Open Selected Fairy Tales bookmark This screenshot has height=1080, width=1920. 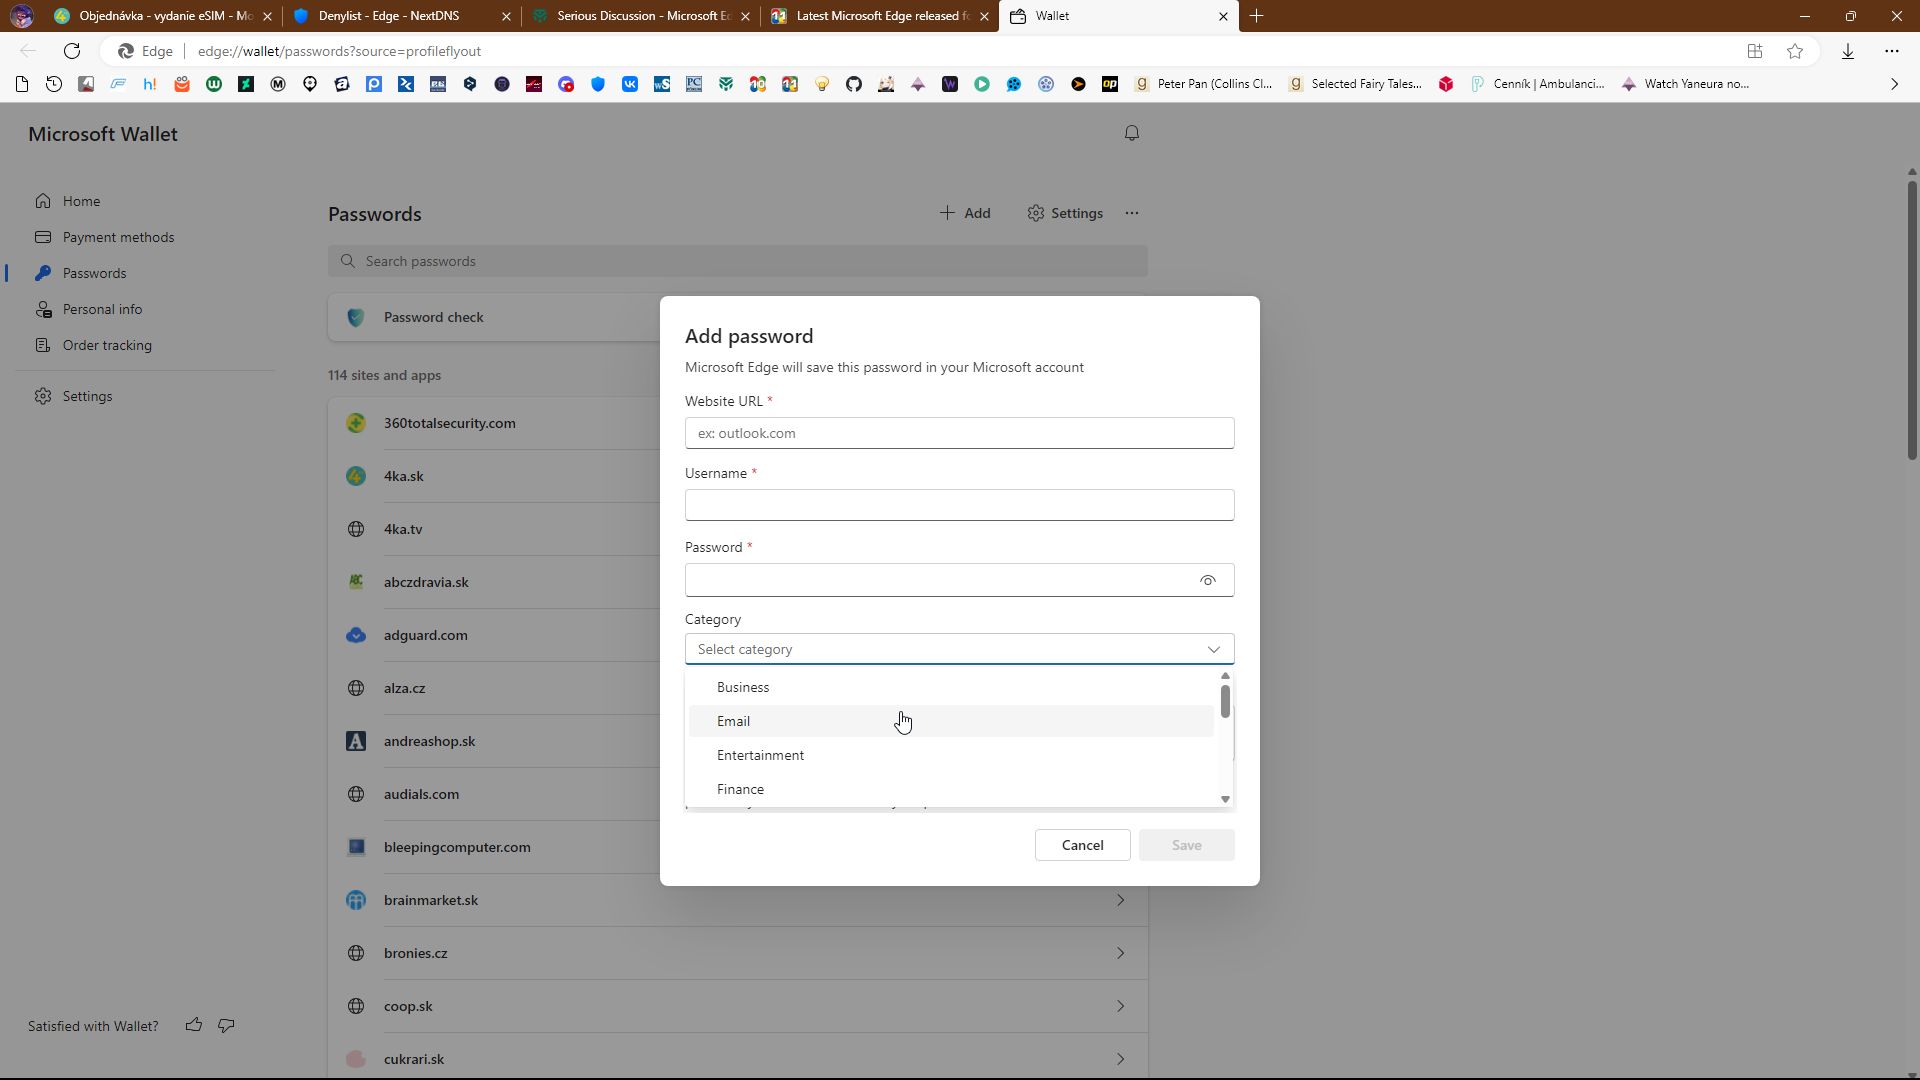pyautogui.click(x=1355, y=84)
